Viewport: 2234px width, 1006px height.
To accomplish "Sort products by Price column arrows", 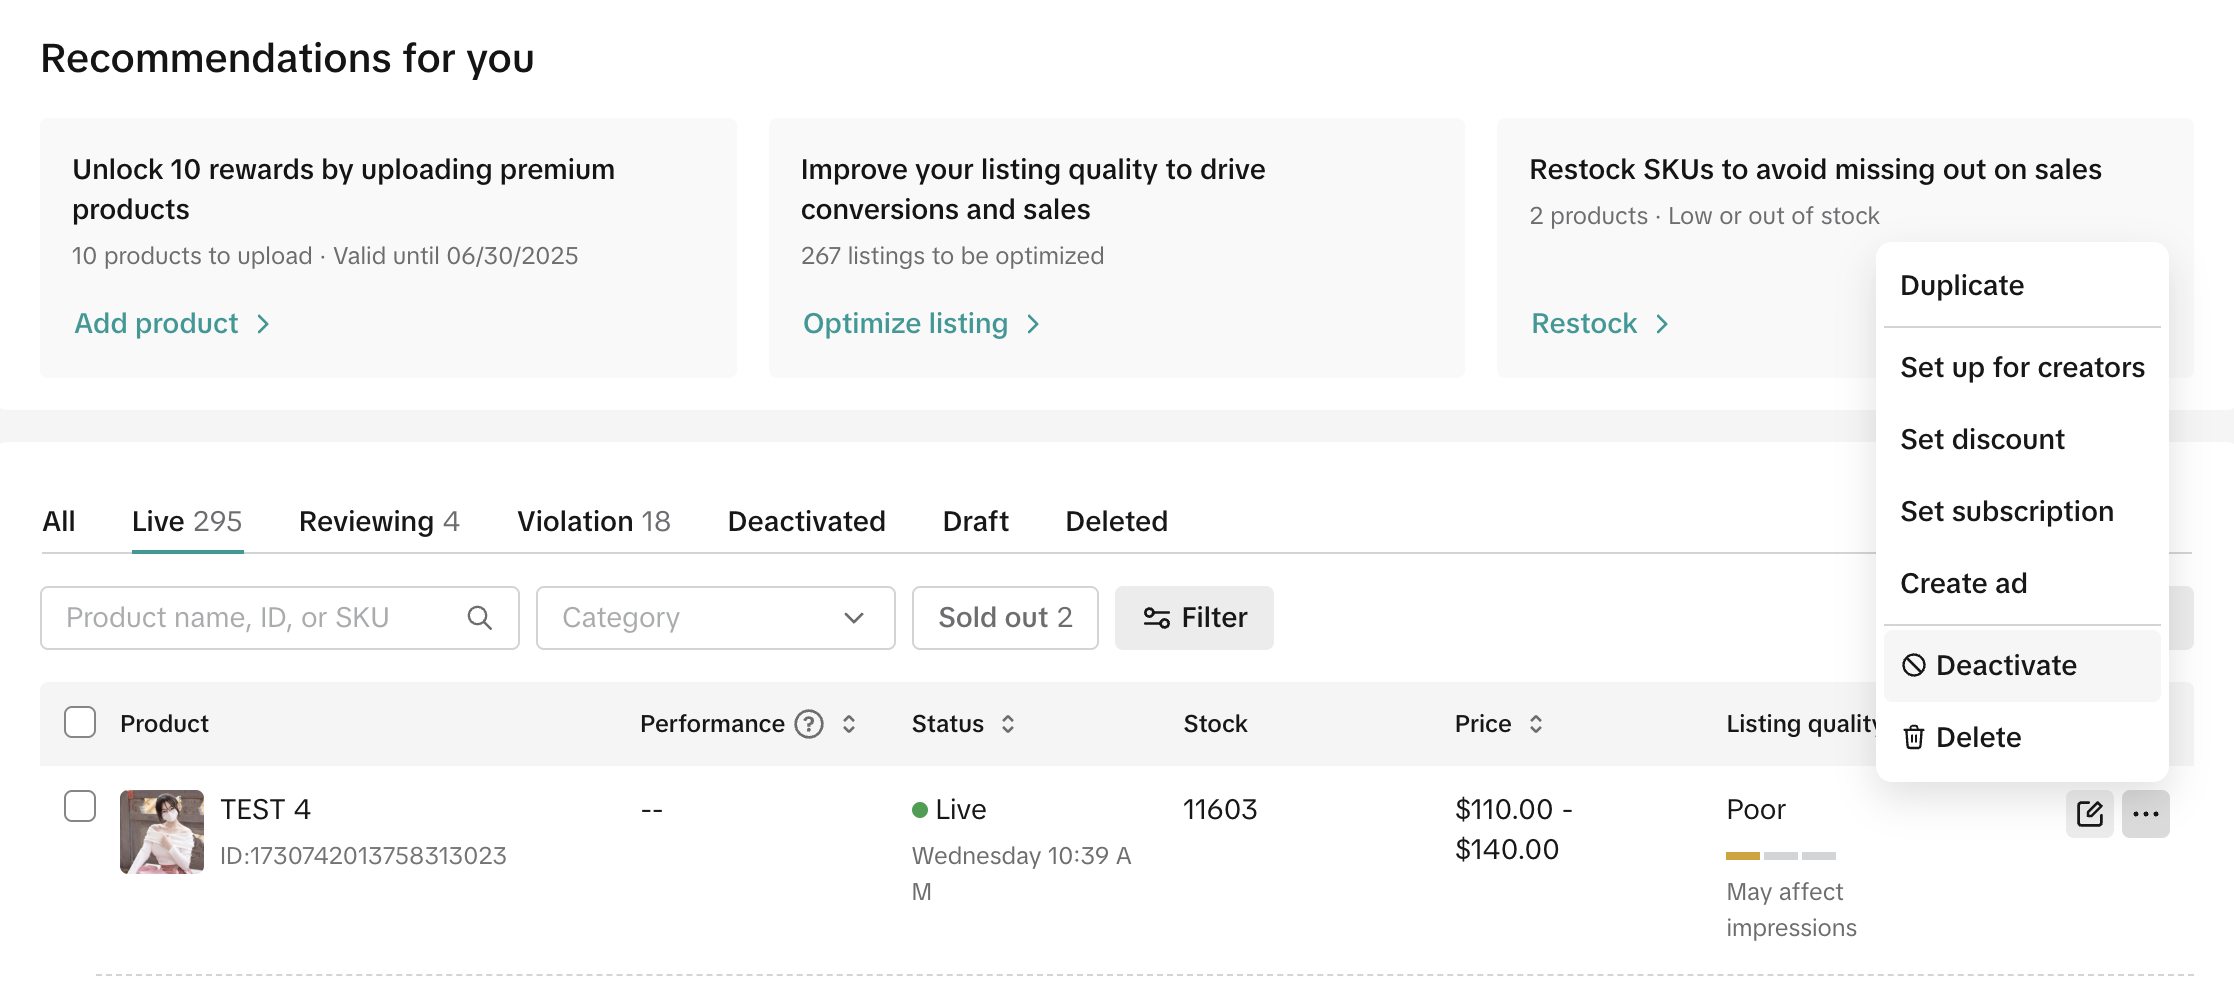I will coord(1536,724).
